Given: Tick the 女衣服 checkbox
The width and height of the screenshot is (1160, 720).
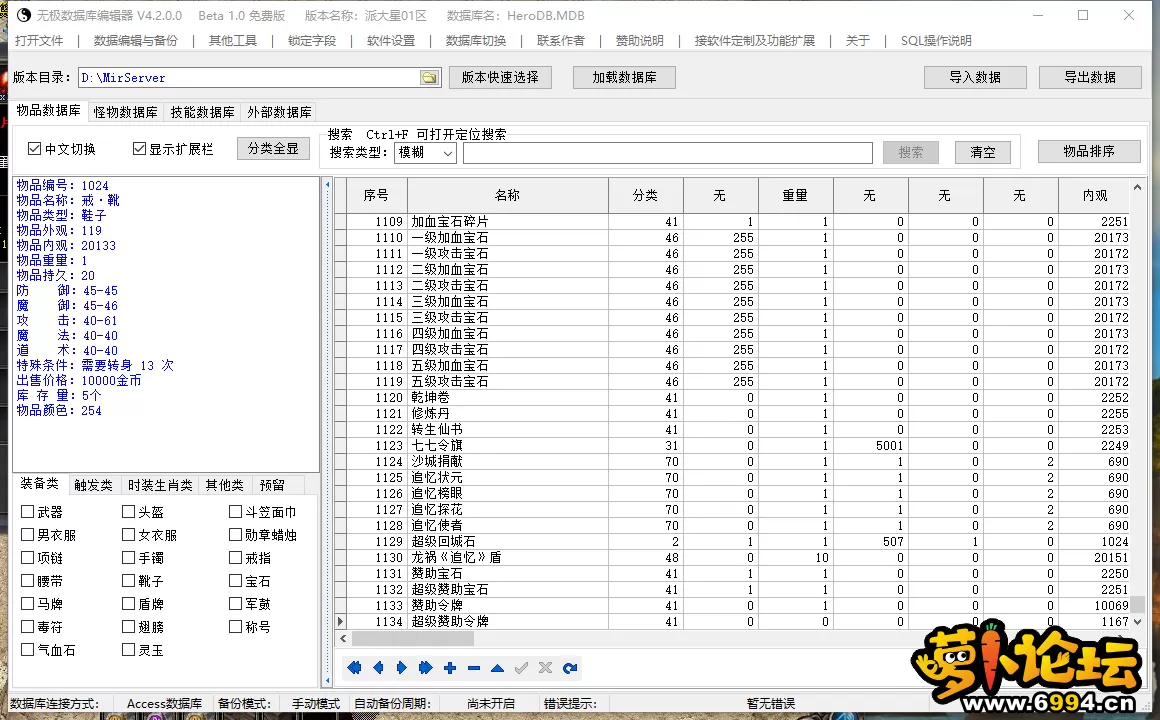Looking at the screenshot, I should pos(128,534).
